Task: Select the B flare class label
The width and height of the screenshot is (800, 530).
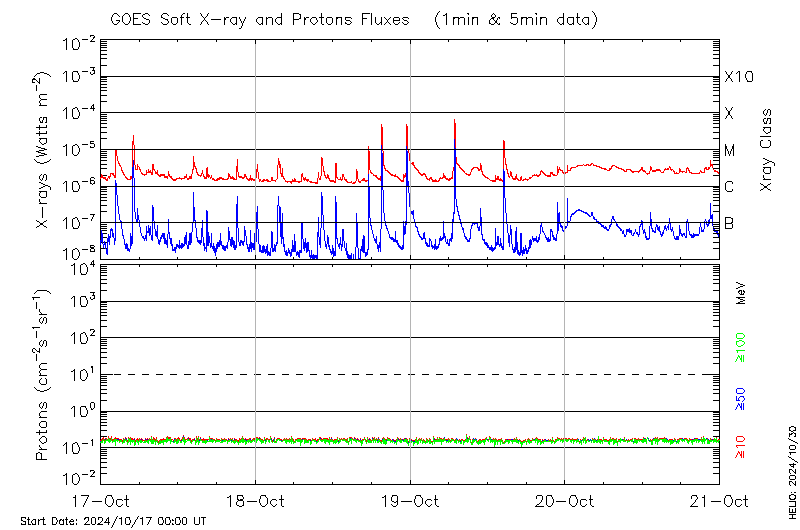Action: pos(729,223)
